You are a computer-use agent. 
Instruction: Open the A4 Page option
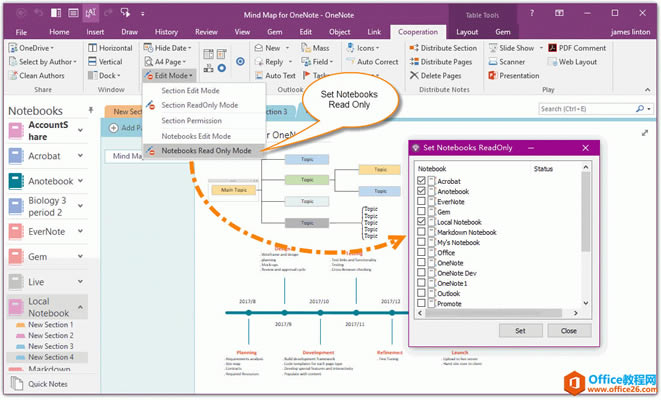click(165, 62)
